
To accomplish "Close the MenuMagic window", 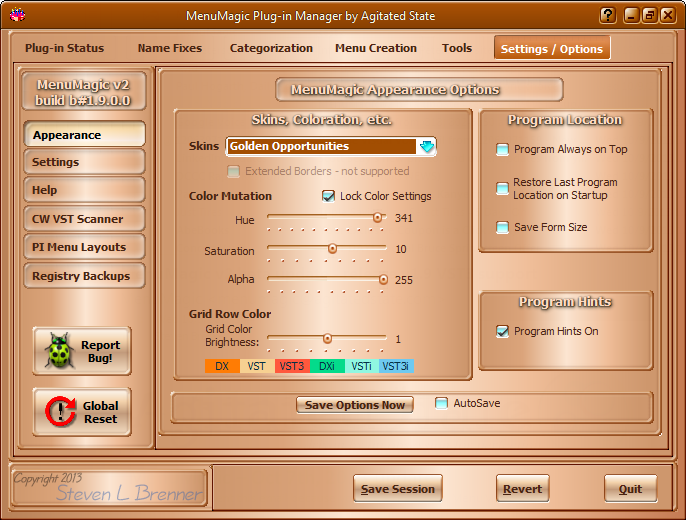I will coord(668,15).
